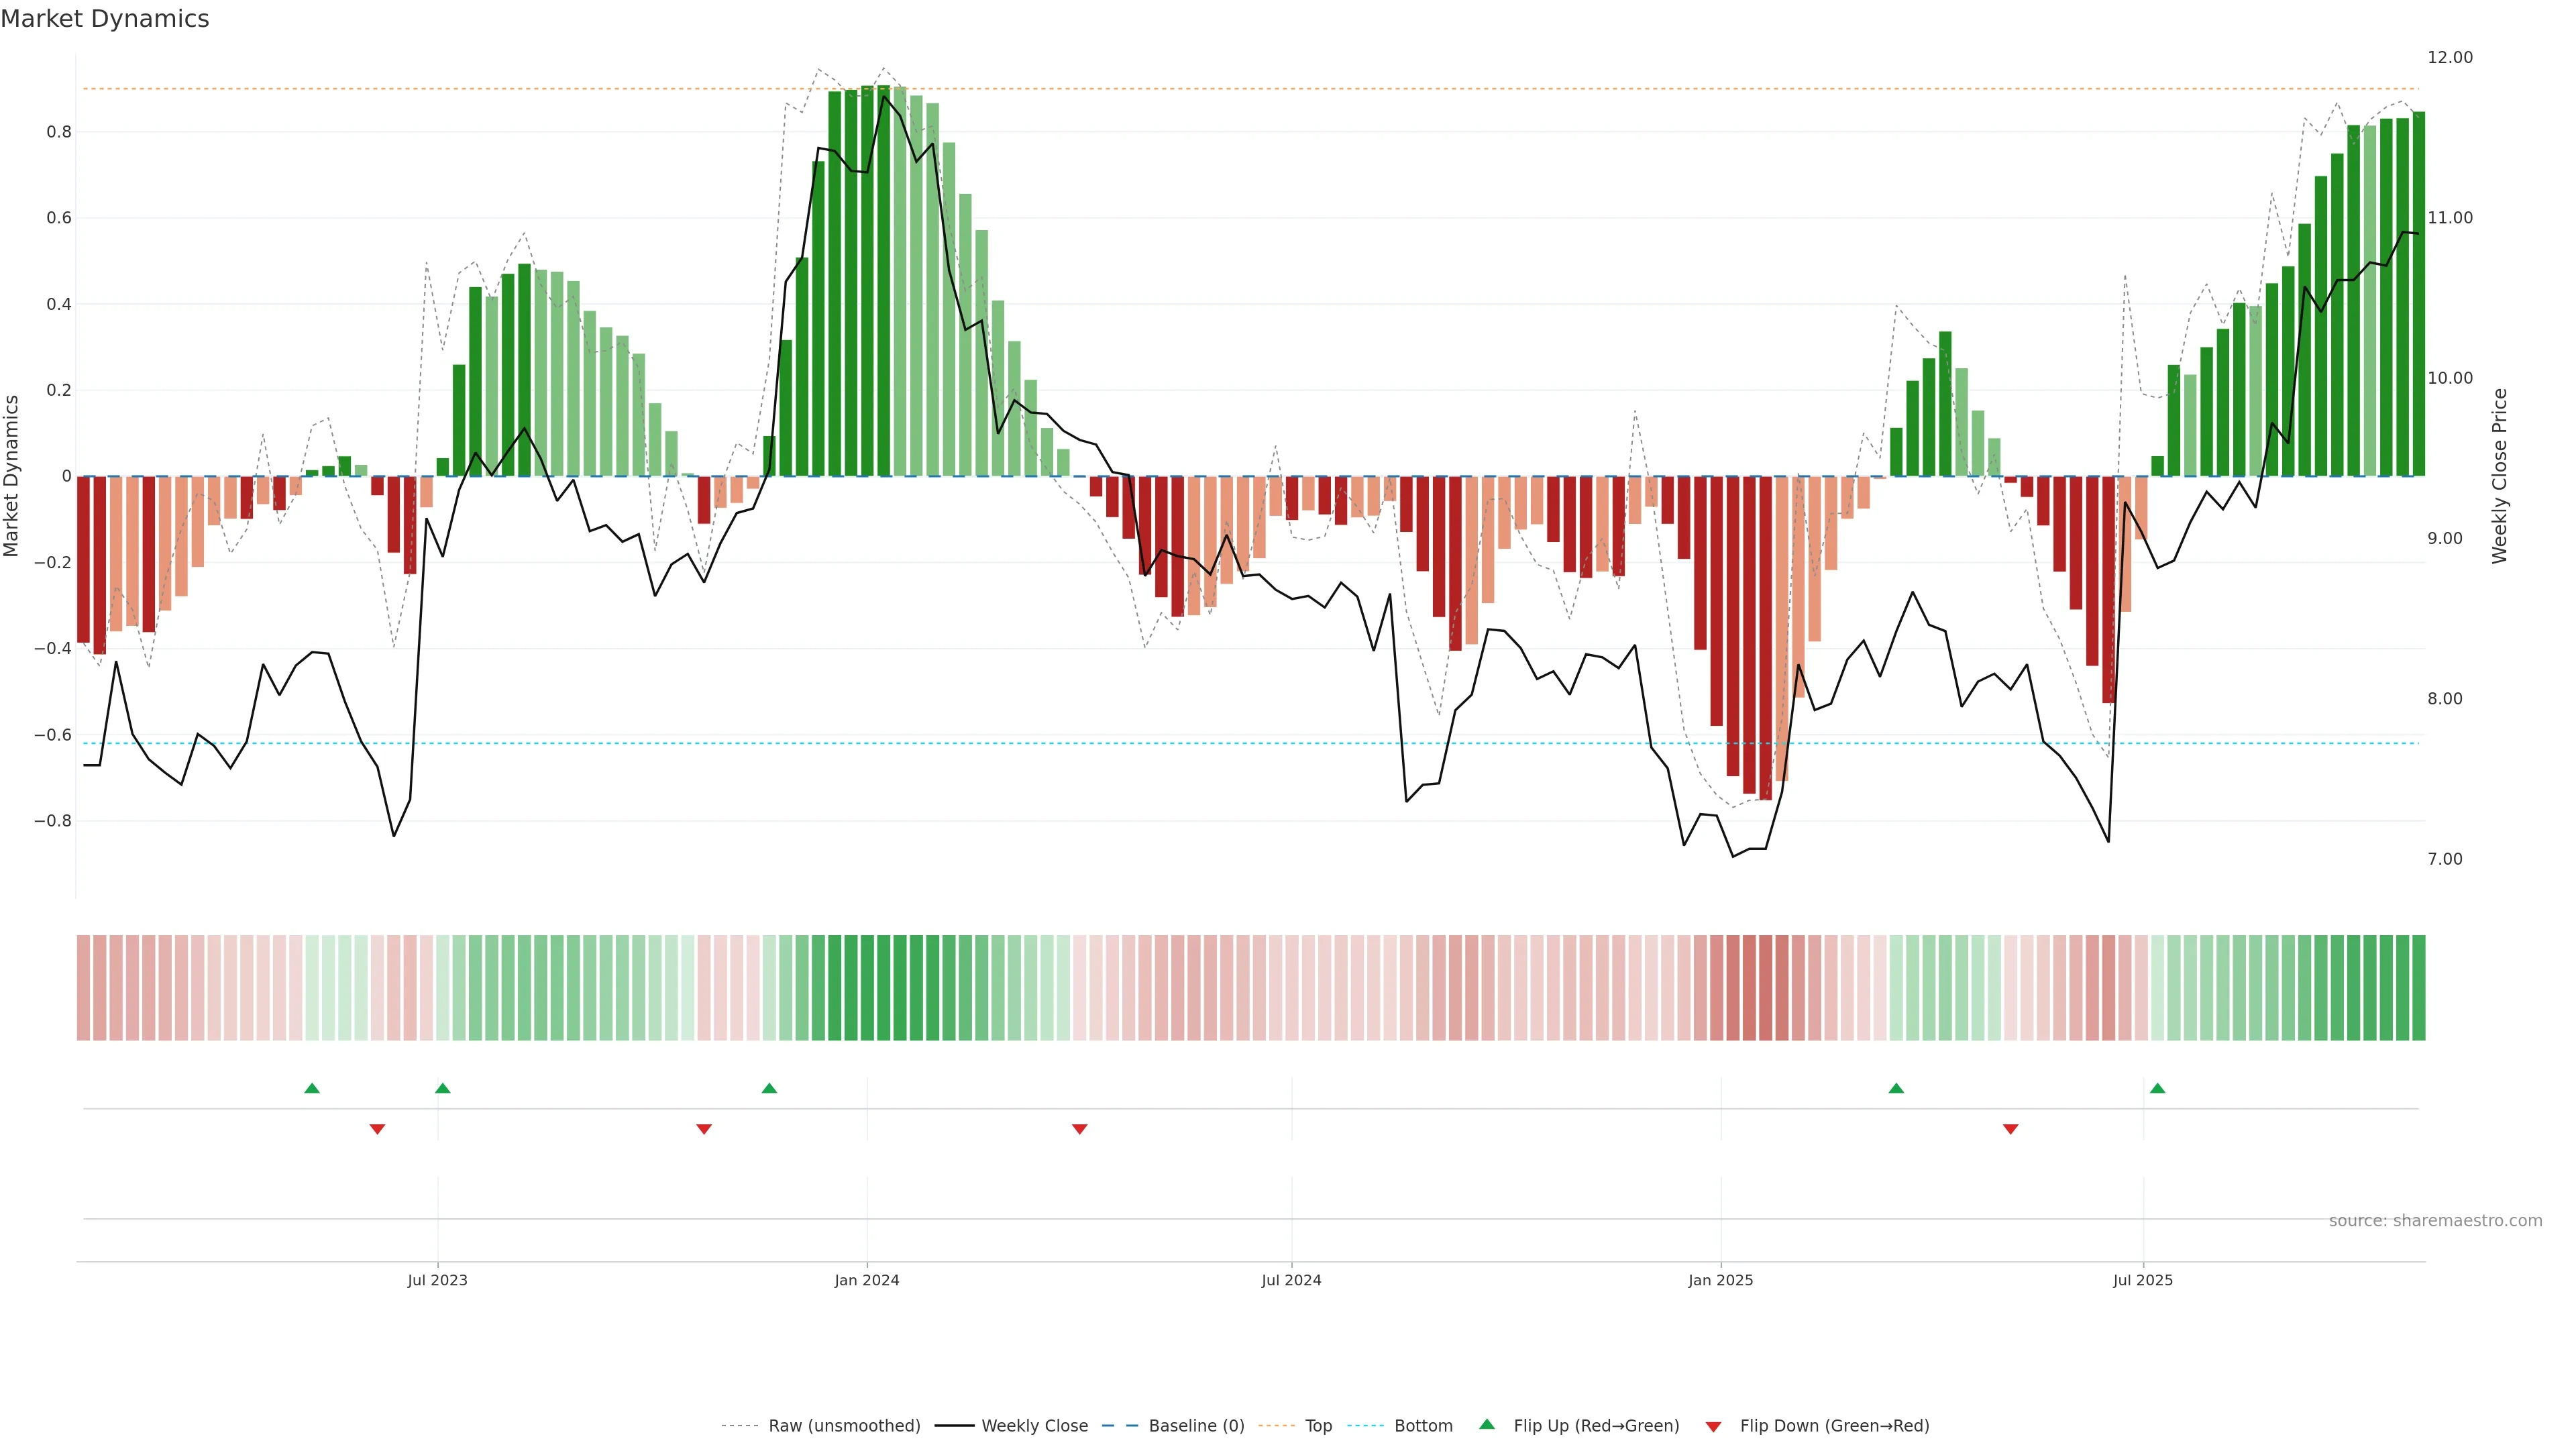Click the green flip-up triangle after Jan 2025
2576x1449 pixels.
(1896, 1088)
